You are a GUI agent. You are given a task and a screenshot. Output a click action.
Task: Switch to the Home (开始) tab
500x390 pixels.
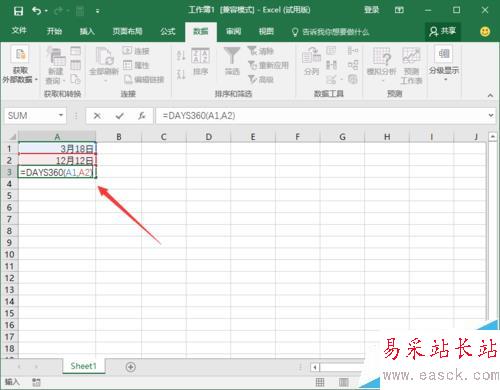pos(54,31)
